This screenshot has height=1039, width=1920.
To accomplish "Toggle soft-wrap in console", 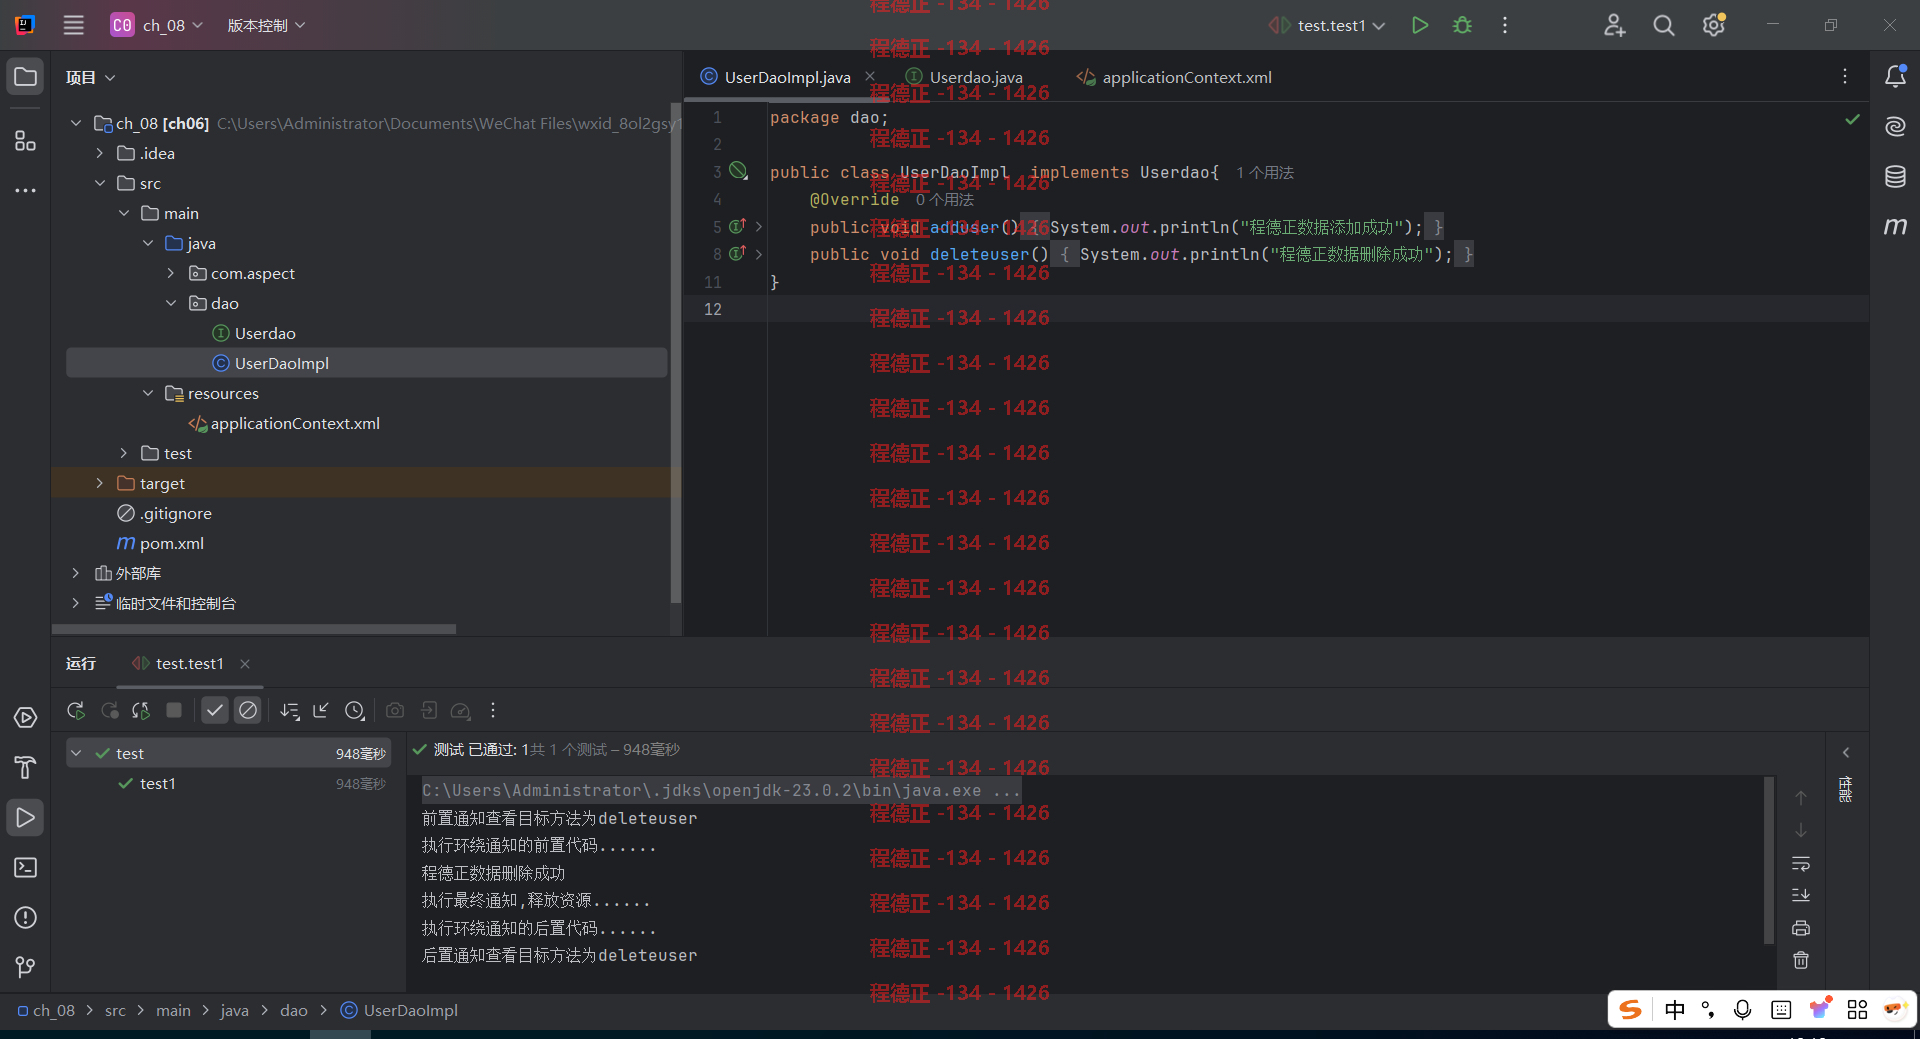I will click(x=1801, y=863).
